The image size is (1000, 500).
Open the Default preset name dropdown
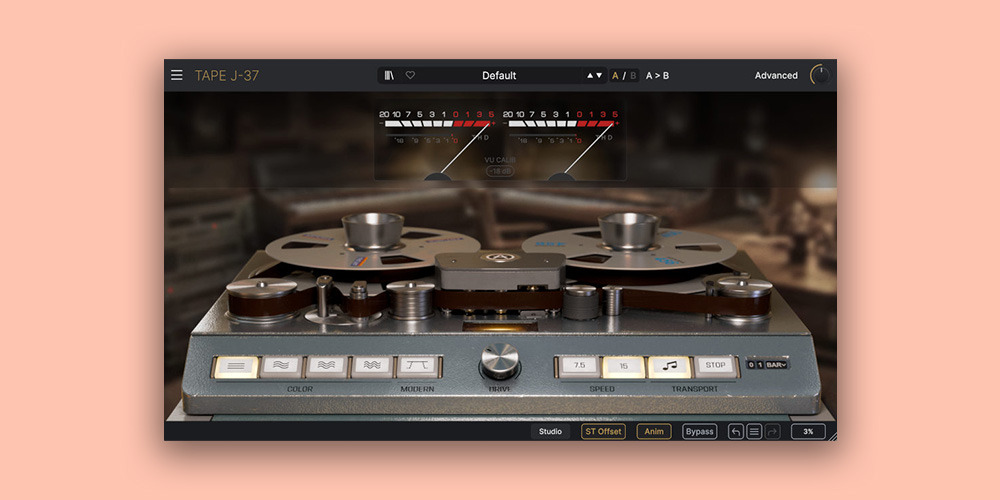(499, 75)
